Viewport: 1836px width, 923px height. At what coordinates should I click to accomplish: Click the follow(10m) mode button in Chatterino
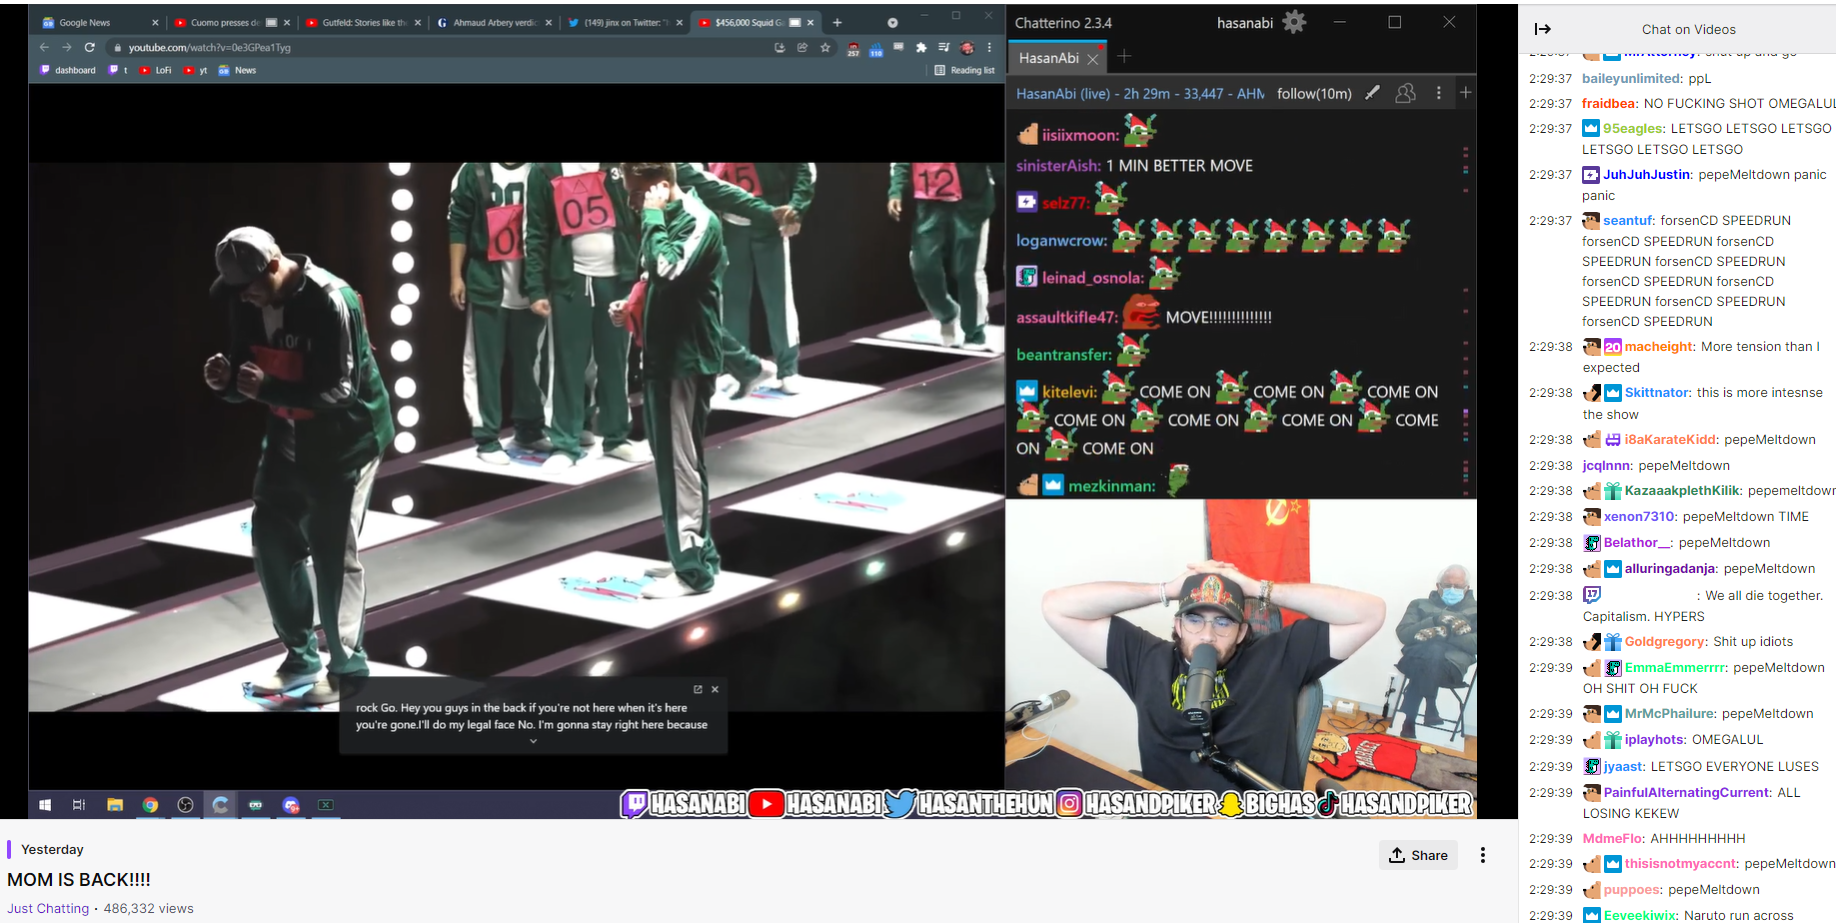tap(1314, 93)
